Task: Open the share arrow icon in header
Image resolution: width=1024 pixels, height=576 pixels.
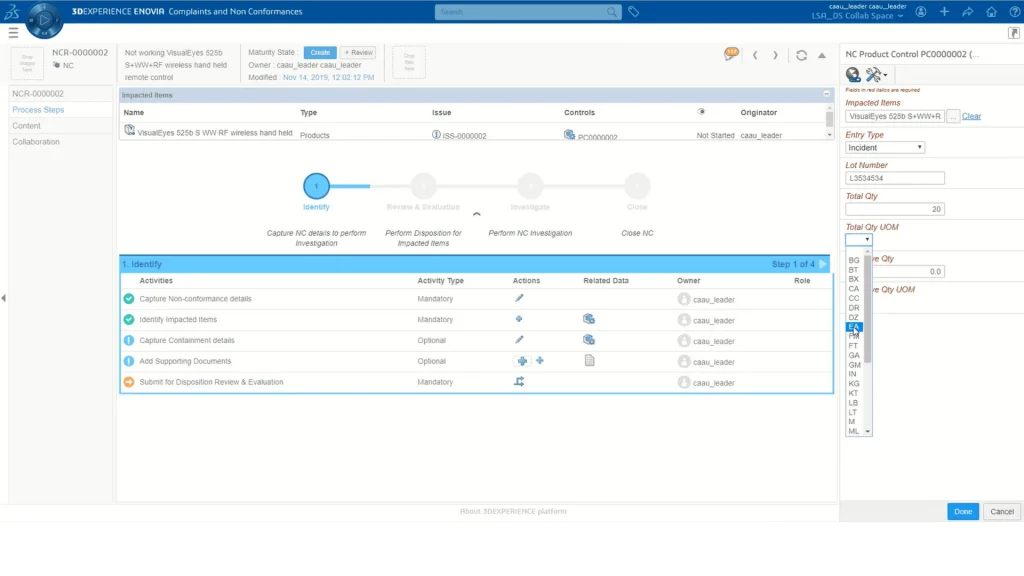Action: [967, 12]
